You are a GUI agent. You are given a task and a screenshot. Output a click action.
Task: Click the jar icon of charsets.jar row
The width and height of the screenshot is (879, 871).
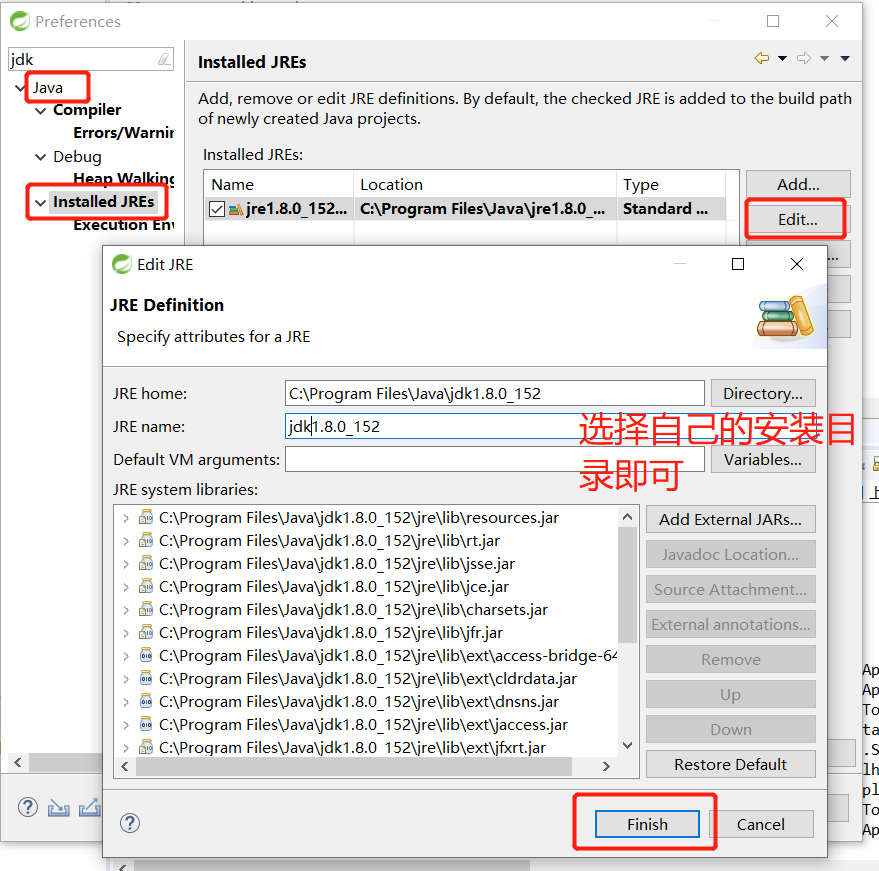tap(146, 609)
